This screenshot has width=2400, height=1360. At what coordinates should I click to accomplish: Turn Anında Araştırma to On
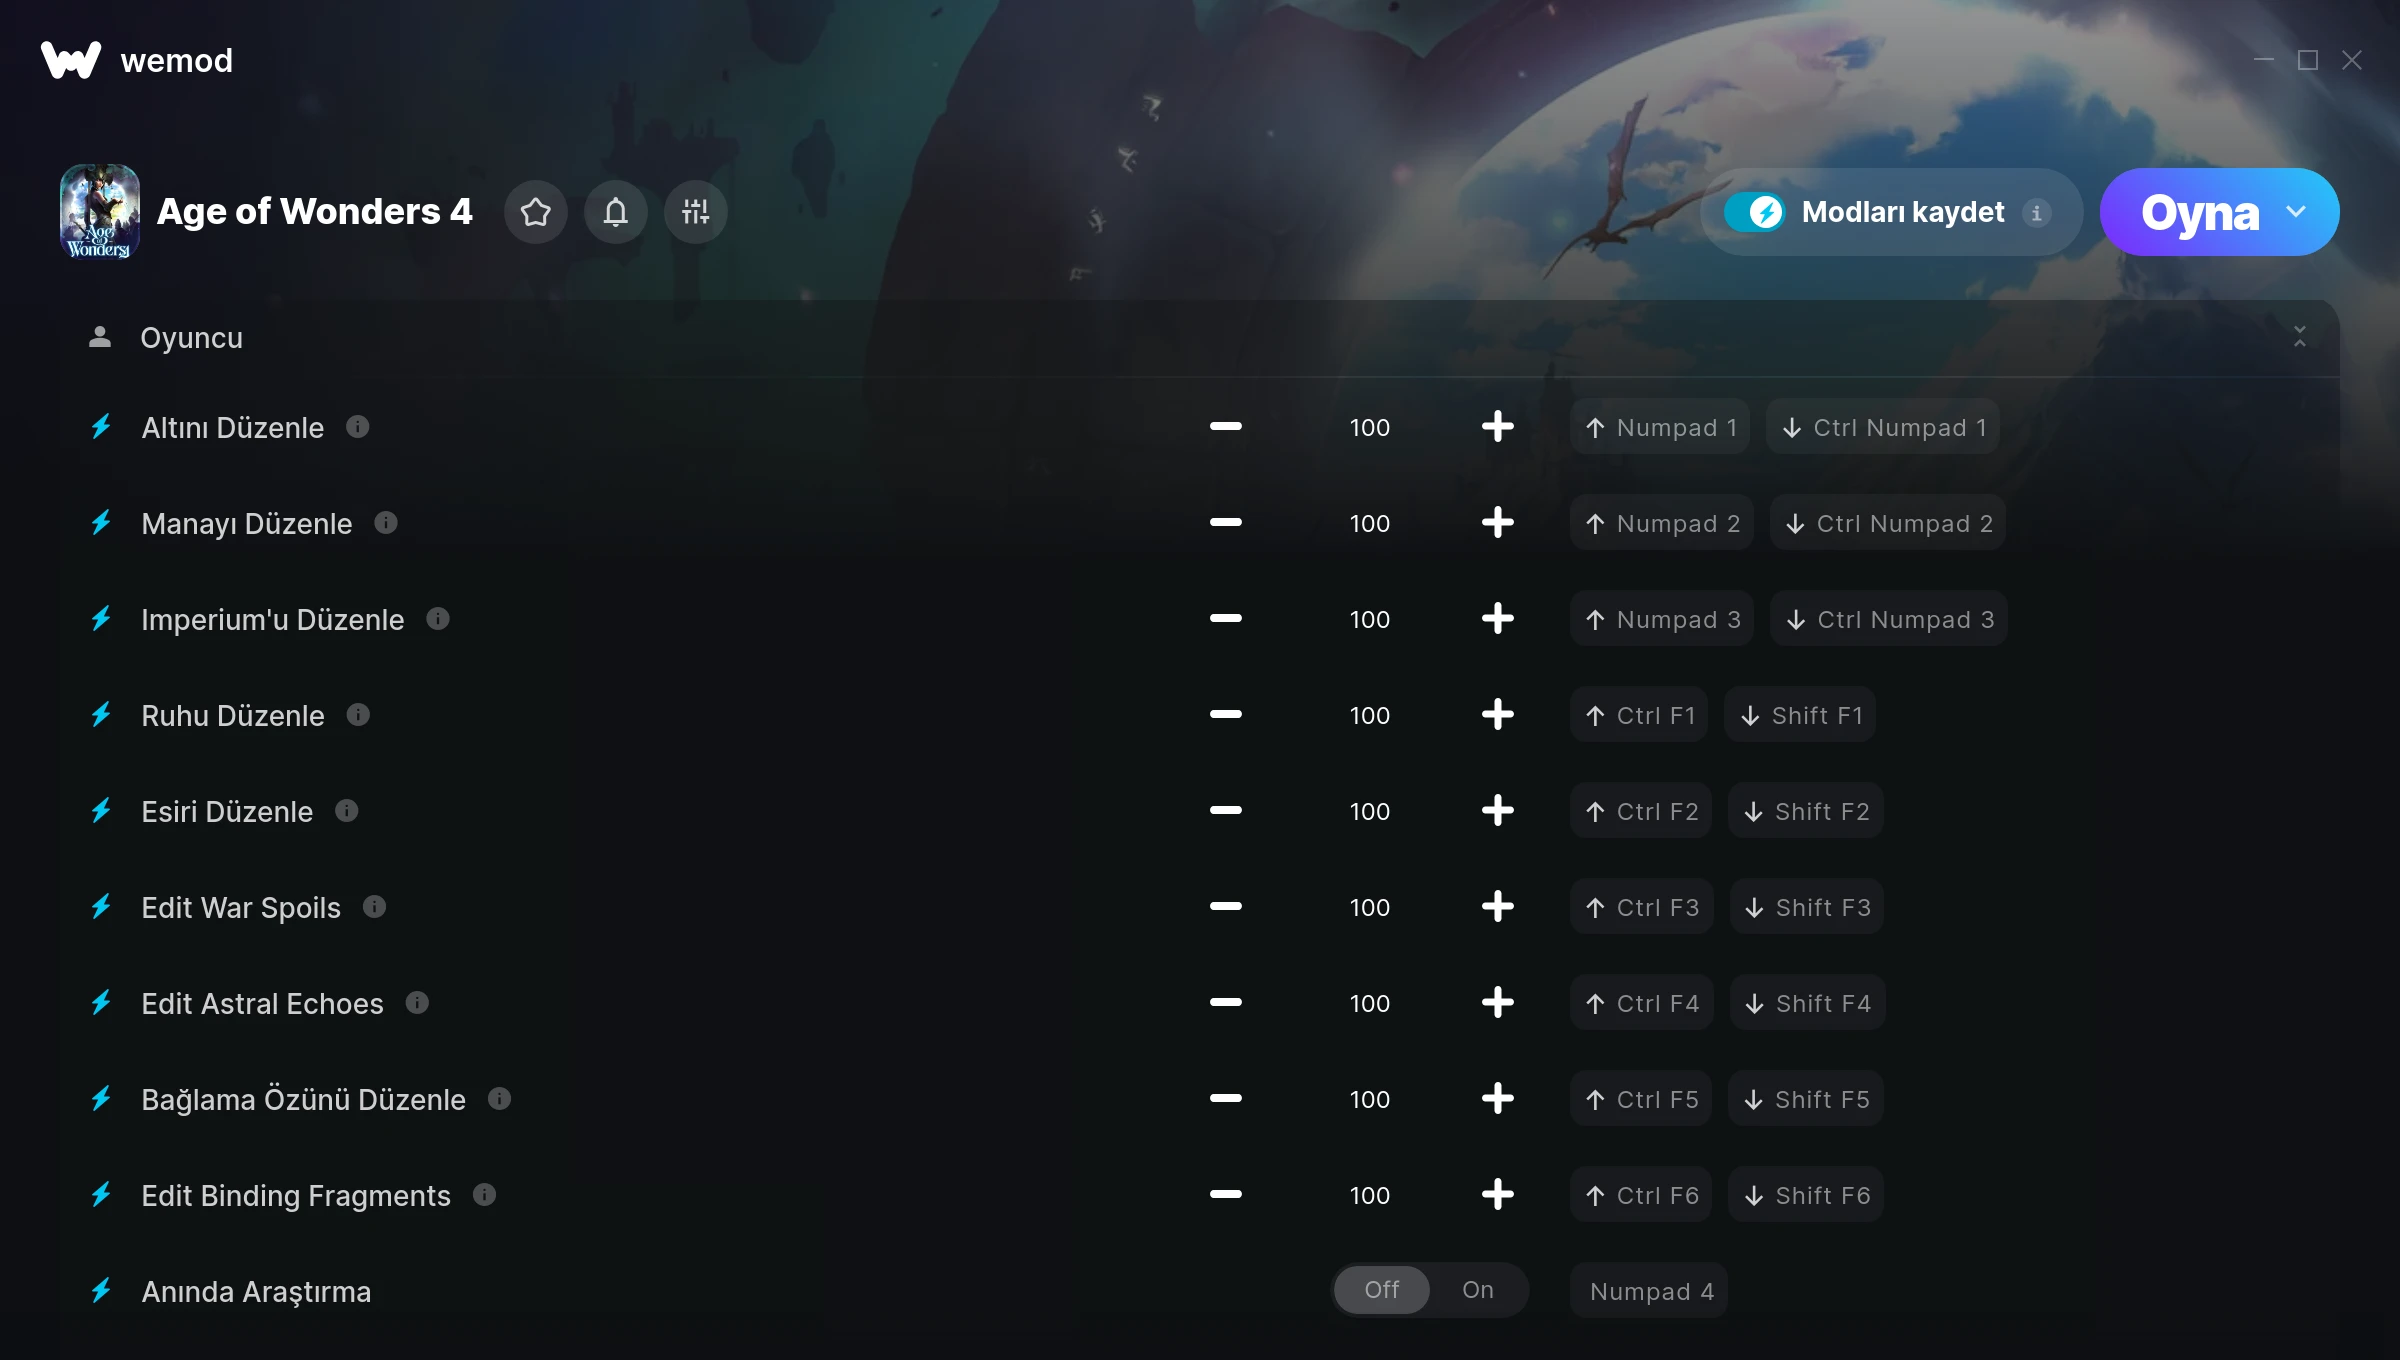click(x=1478, y=1290)
